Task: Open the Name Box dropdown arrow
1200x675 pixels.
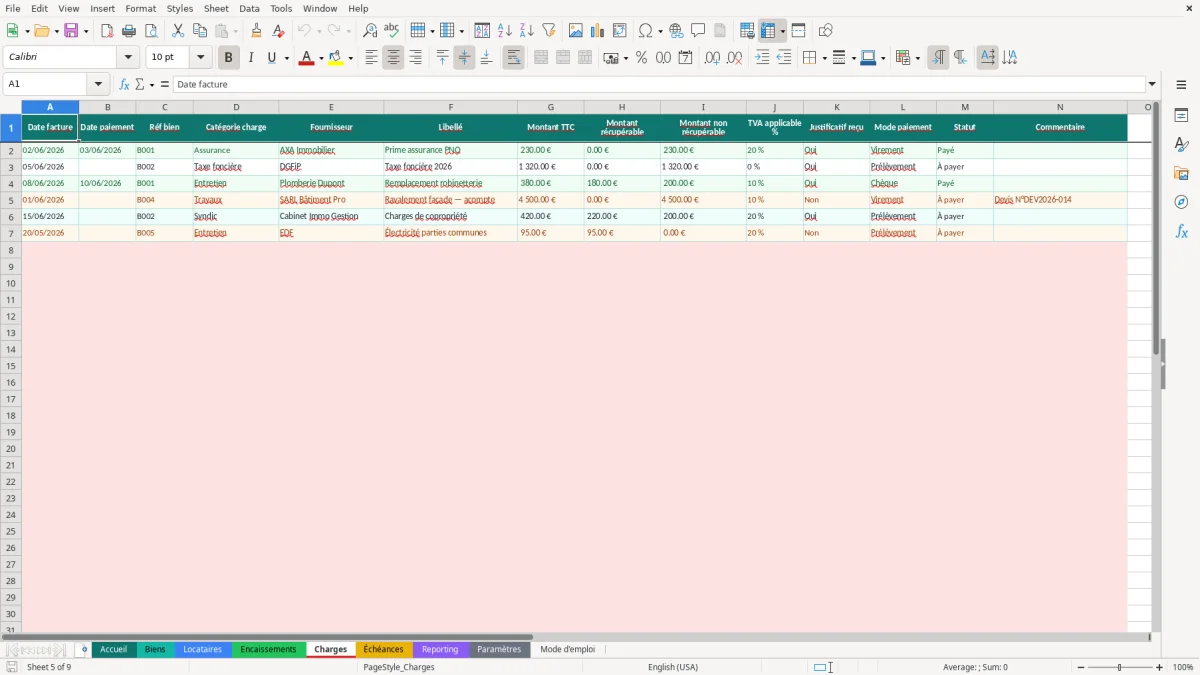Action: point(98,85)
